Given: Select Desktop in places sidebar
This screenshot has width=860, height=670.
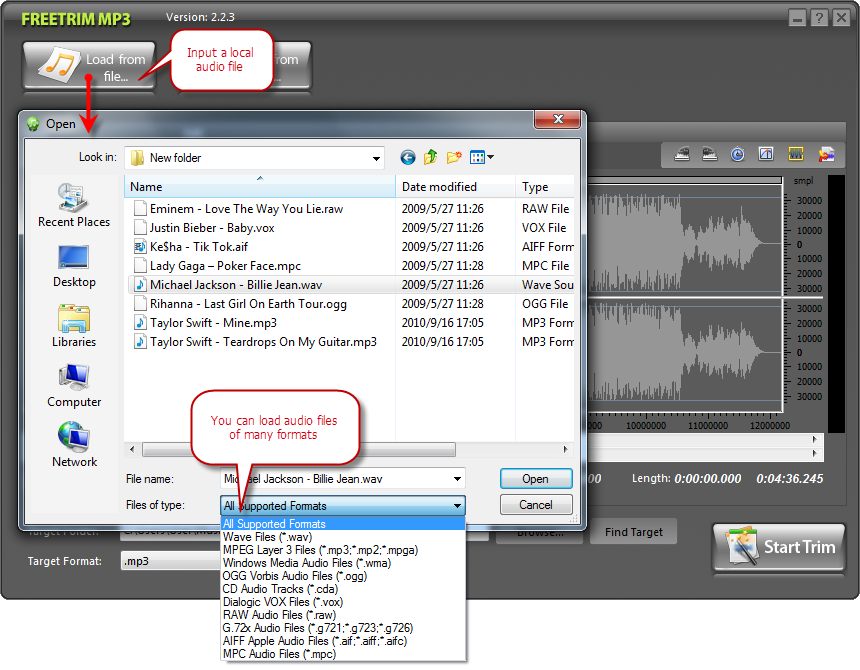Looking at the screenshot, I should (x=74, y=266).
